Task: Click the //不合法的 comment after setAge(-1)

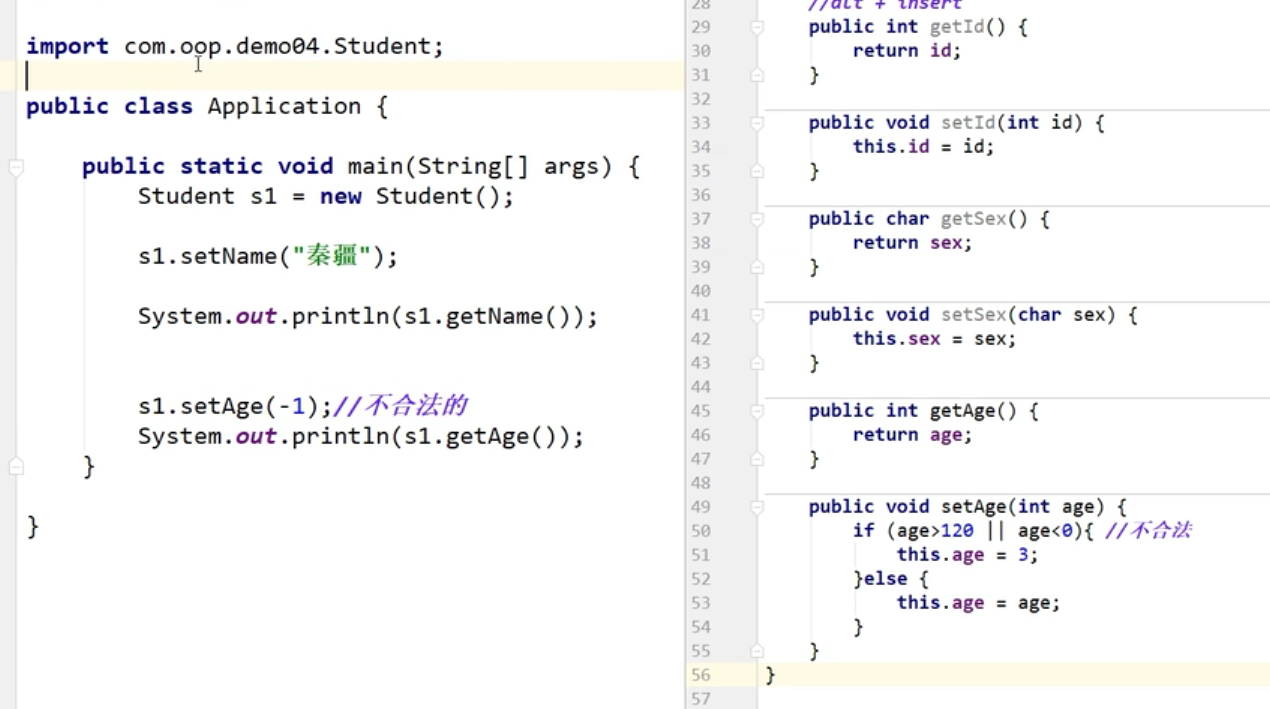Action: pos(399,406)
